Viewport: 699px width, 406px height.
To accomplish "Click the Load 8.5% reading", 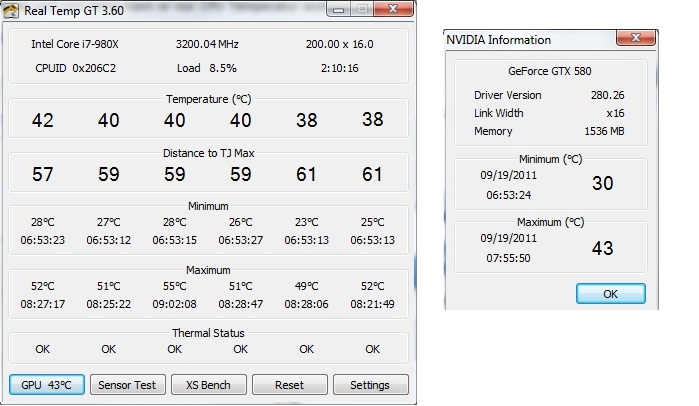I will [207, 68].
